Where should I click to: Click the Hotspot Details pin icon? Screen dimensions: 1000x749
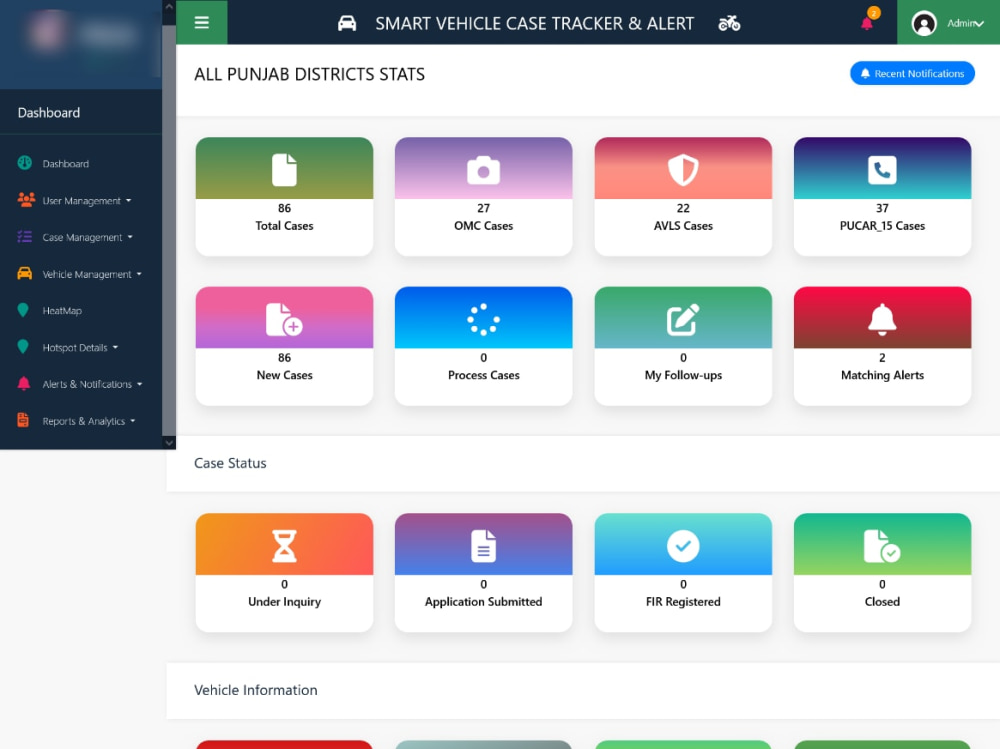pyautogui.click(x=23, y=347)
